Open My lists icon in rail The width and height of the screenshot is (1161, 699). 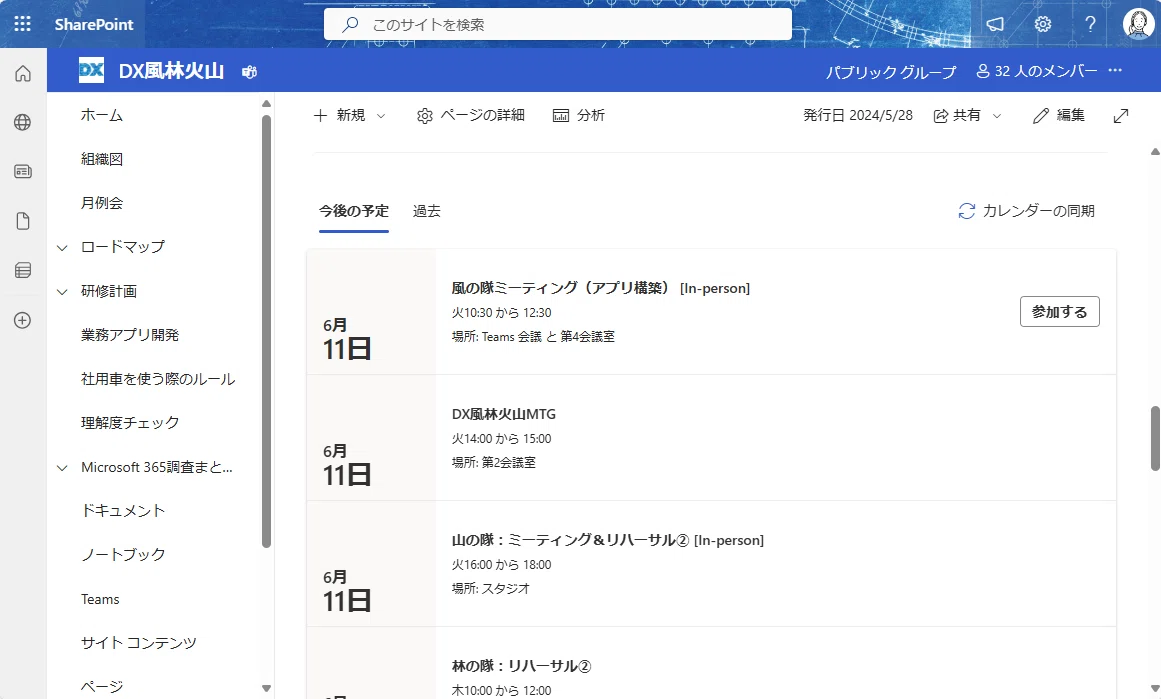pyautogui.click(x=23, y=270)
